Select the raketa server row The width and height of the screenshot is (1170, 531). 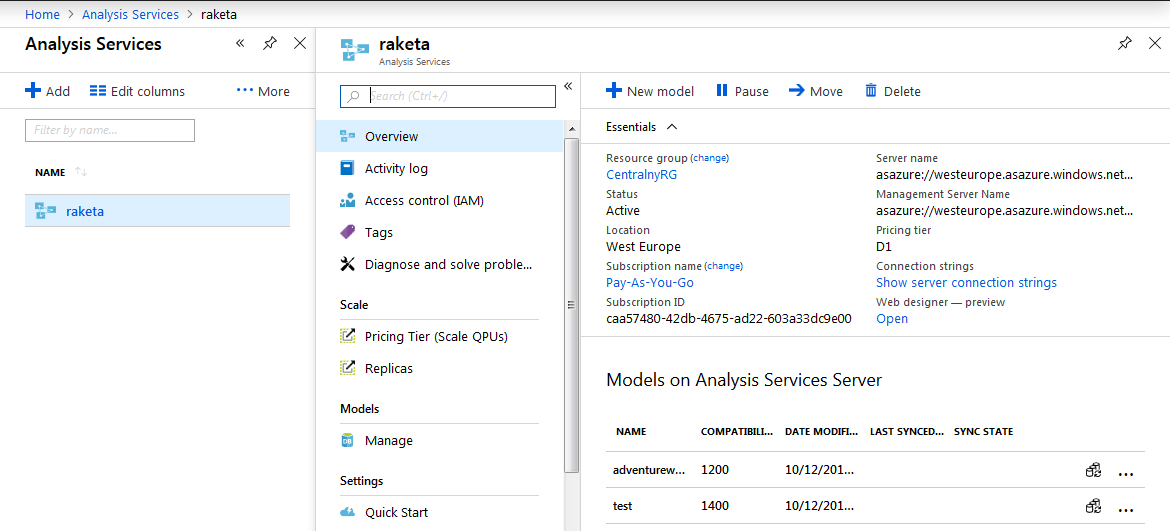[x=157, y=211]
